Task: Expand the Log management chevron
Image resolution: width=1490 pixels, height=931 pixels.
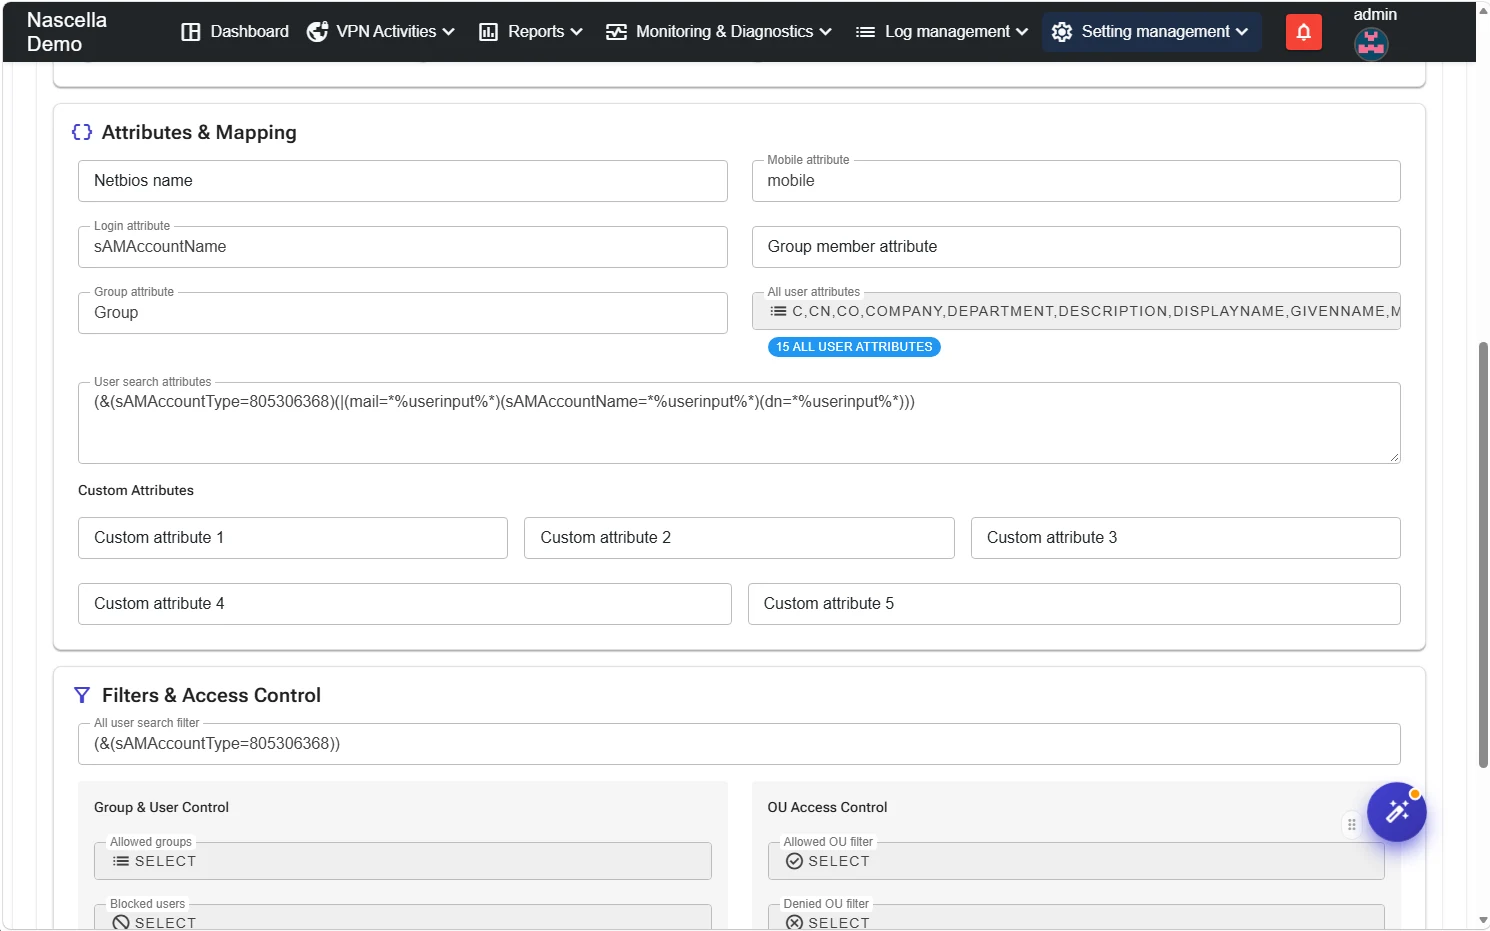Action: tap(1022, 32)
